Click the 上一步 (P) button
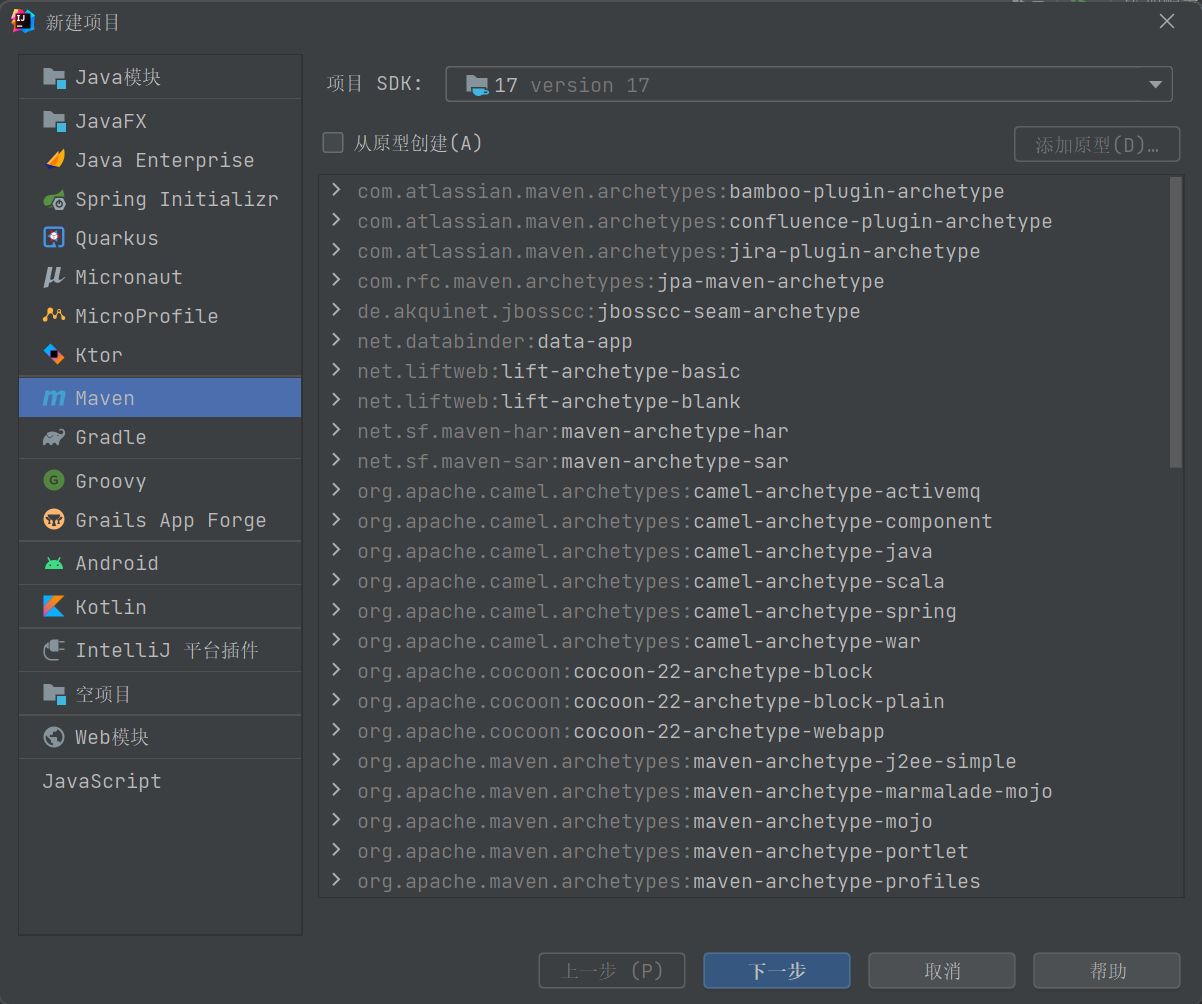Image resolution: width=1202 pixels, height=1004 pixels. click(612, 971)
